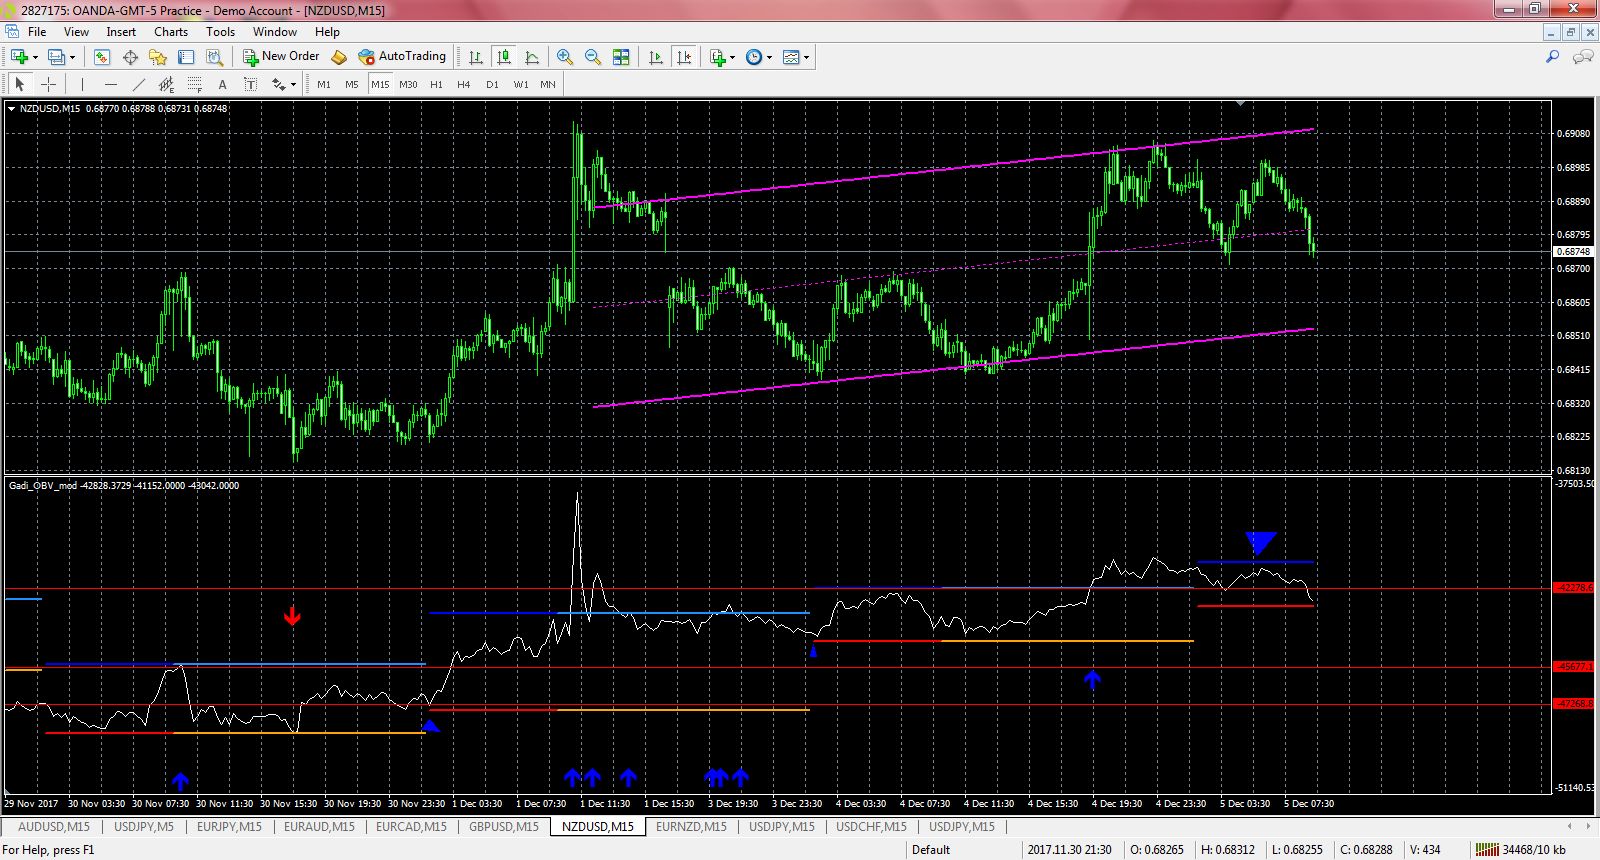Open the search magnifier icon
The width and height of the screenshot is (1600, 860).
1553,57
